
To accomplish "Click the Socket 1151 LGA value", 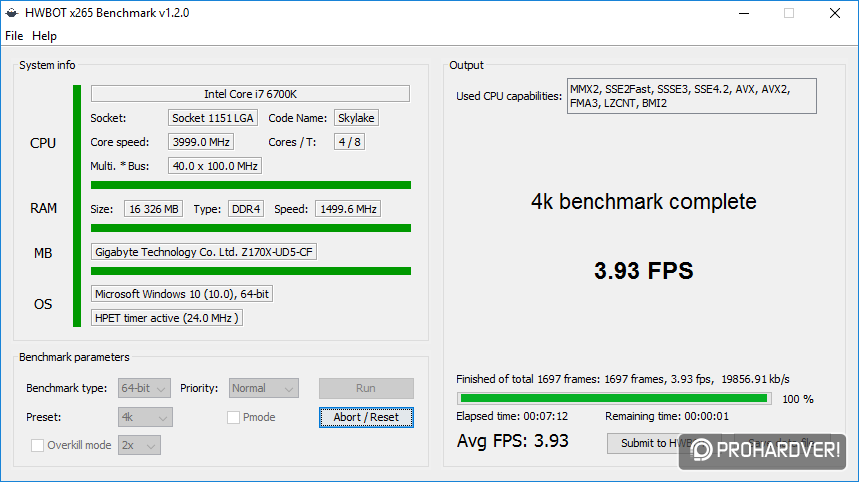I will point(213,118).
